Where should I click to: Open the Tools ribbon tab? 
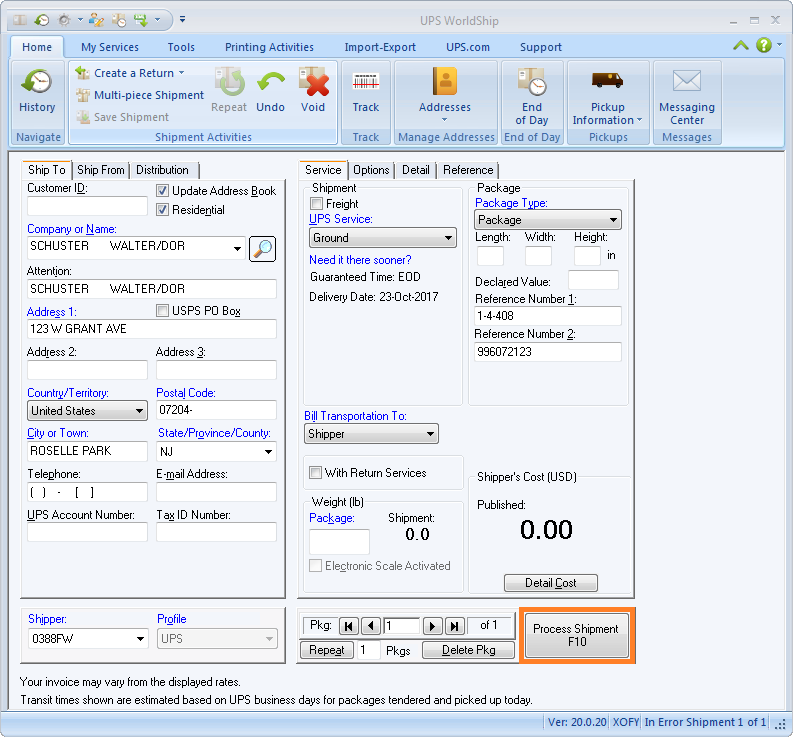click(x=181, y=47)
